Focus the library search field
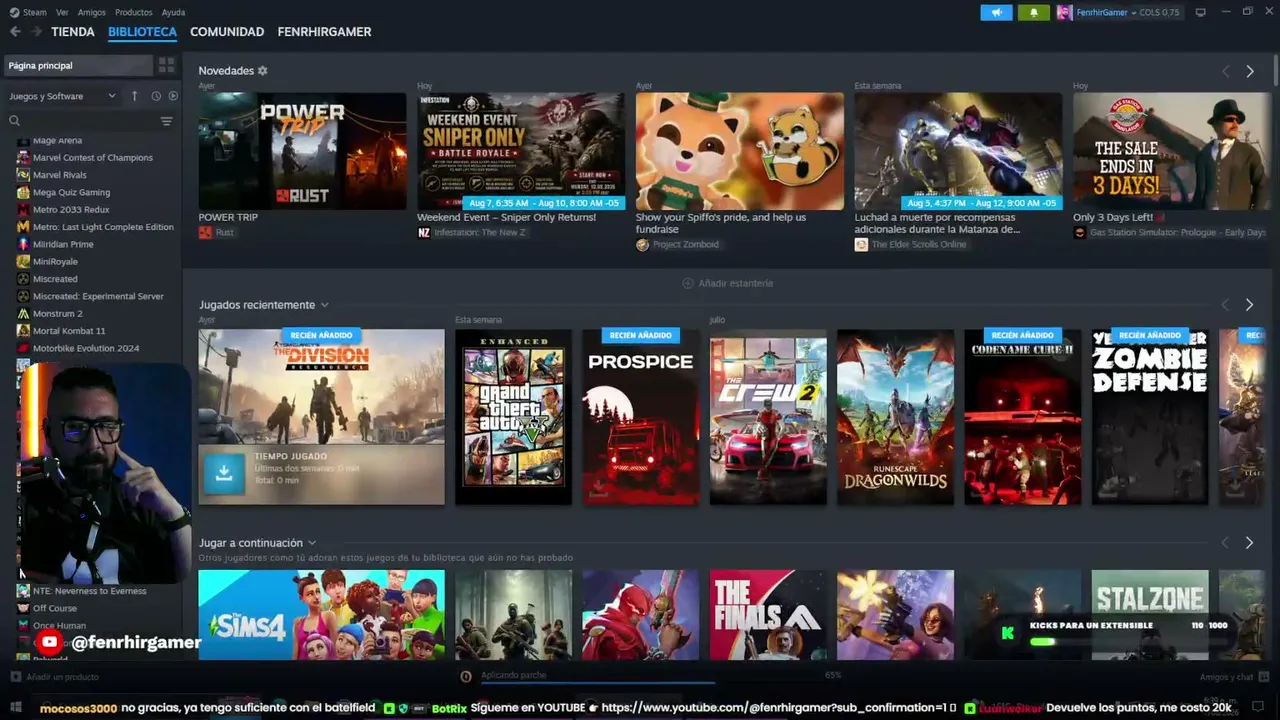 coord(82,121)
